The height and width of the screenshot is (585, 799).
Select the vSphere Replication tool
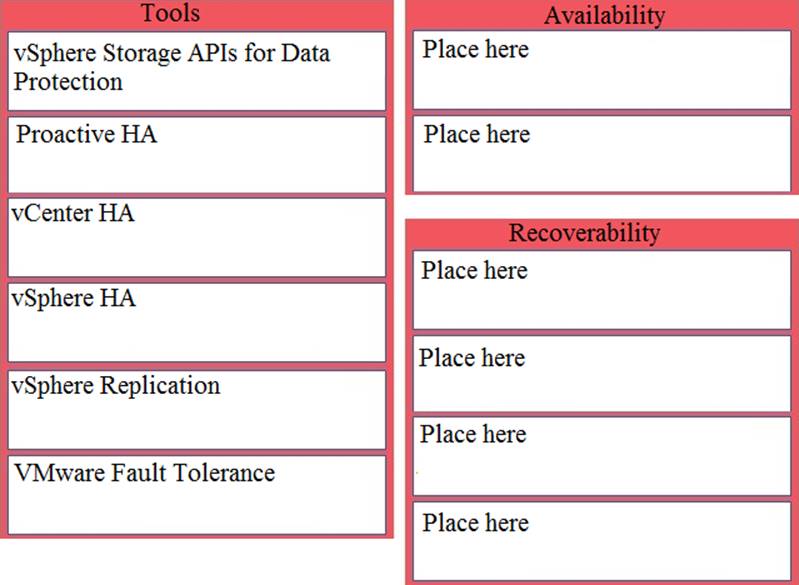pos(196,409)
